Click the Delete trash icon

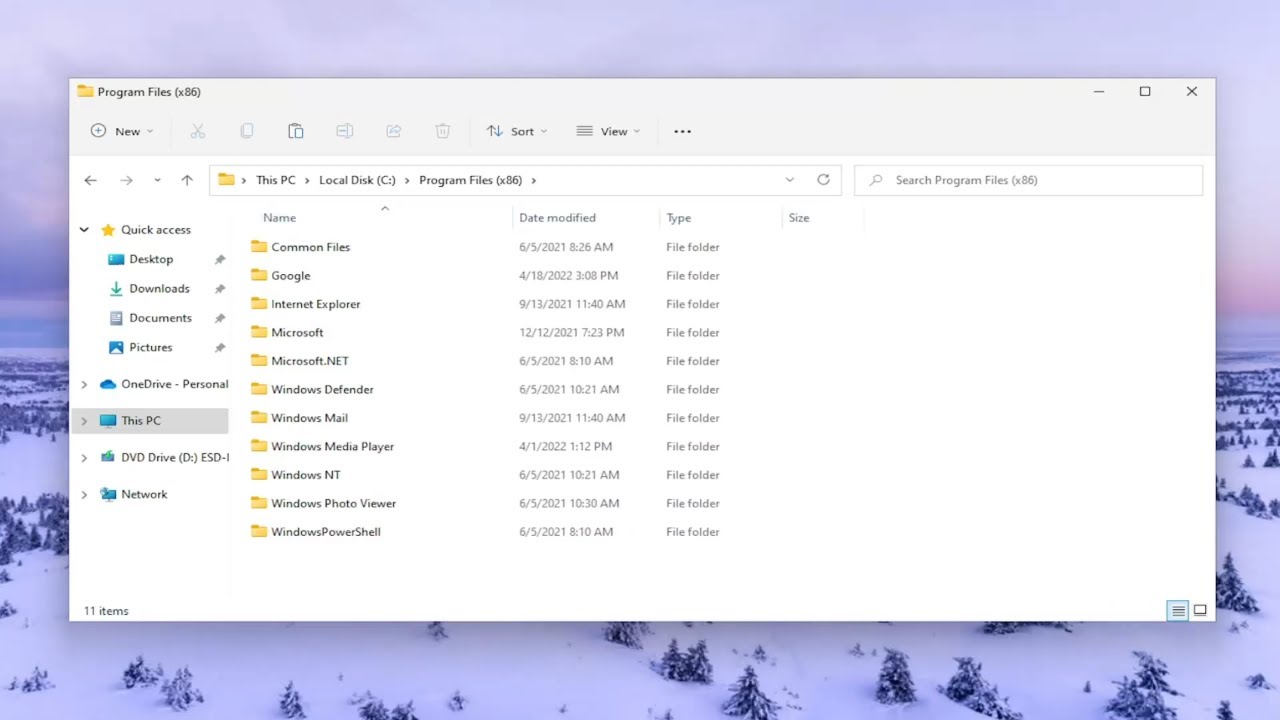[443, 131]
